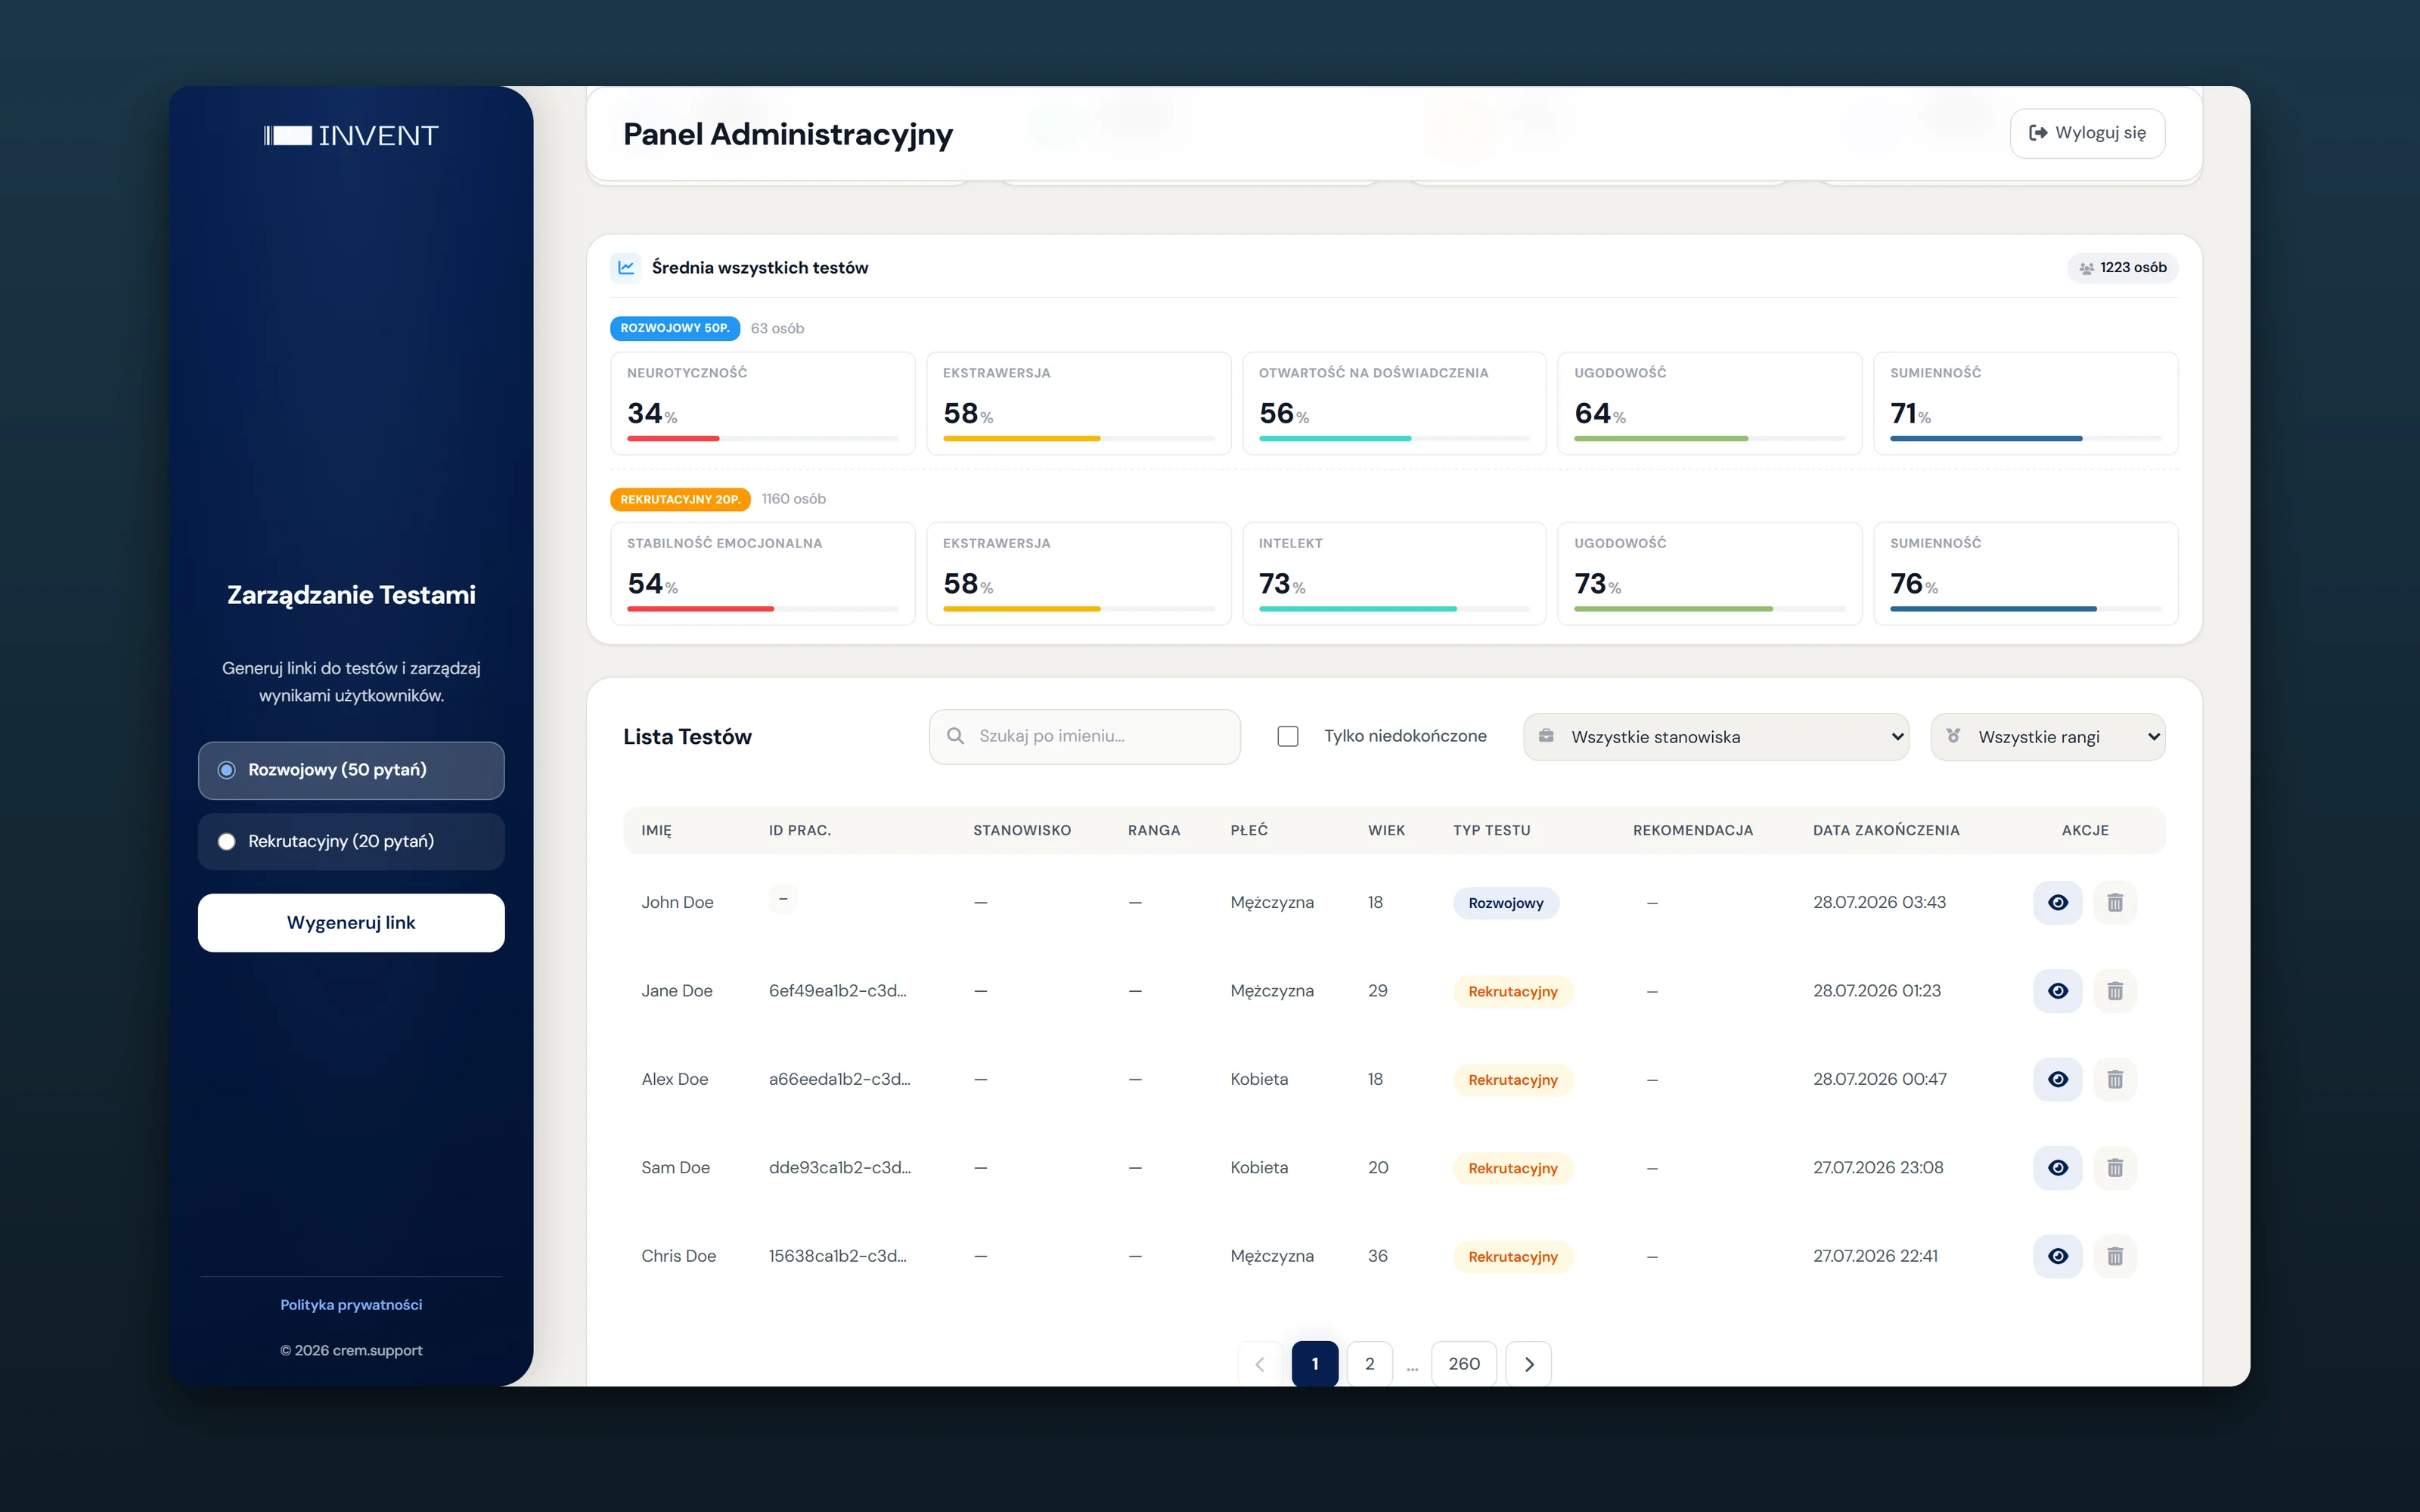Click the Wyloguj się button
Screen dimensions: 2420x1512
2087,133
